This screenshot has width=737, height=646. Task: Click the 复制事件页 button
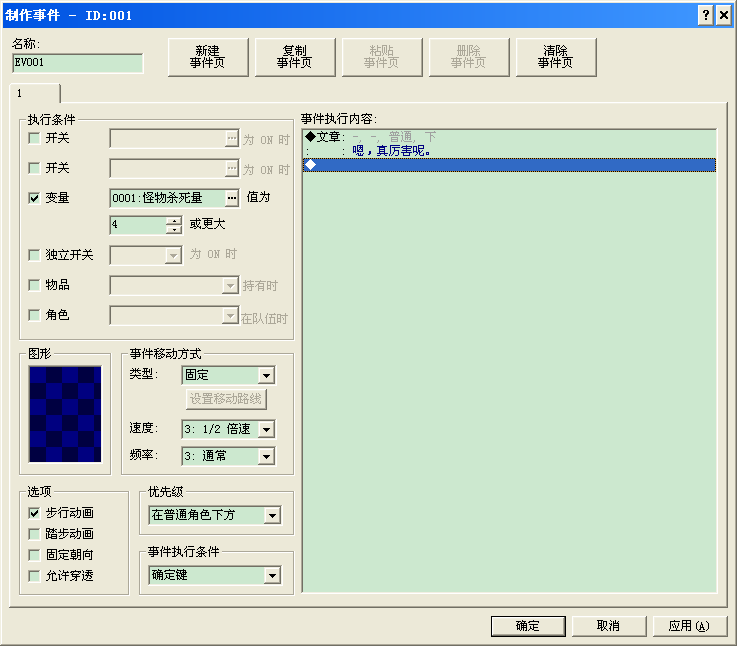tap(295, 57)
